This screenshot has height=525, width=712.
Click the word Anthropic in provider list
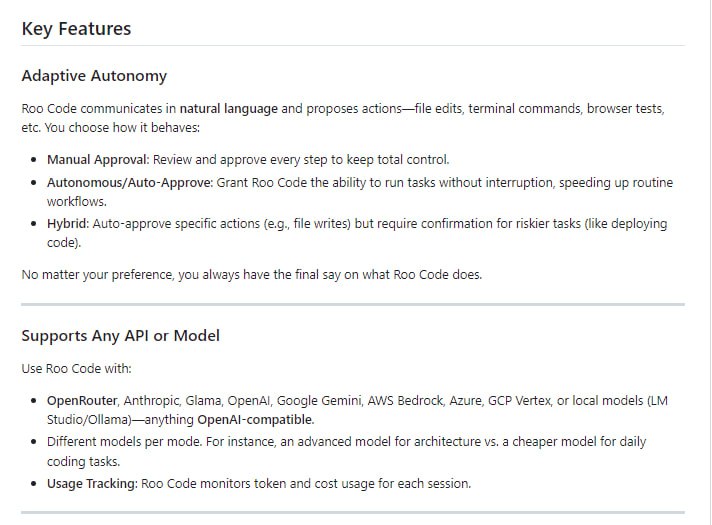click(x=155, y=400)
